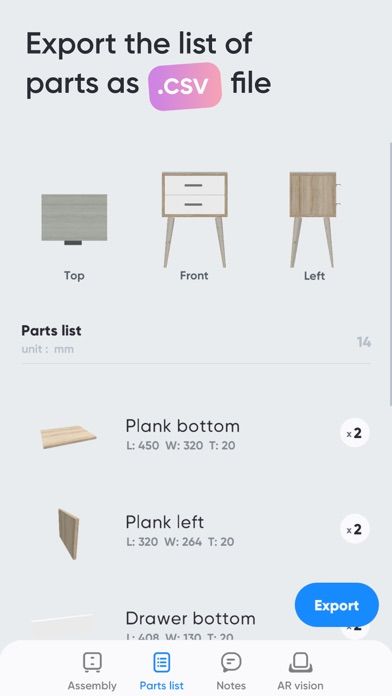
Task: Open the Notes speech bubble icon
Action: [231, 662]
